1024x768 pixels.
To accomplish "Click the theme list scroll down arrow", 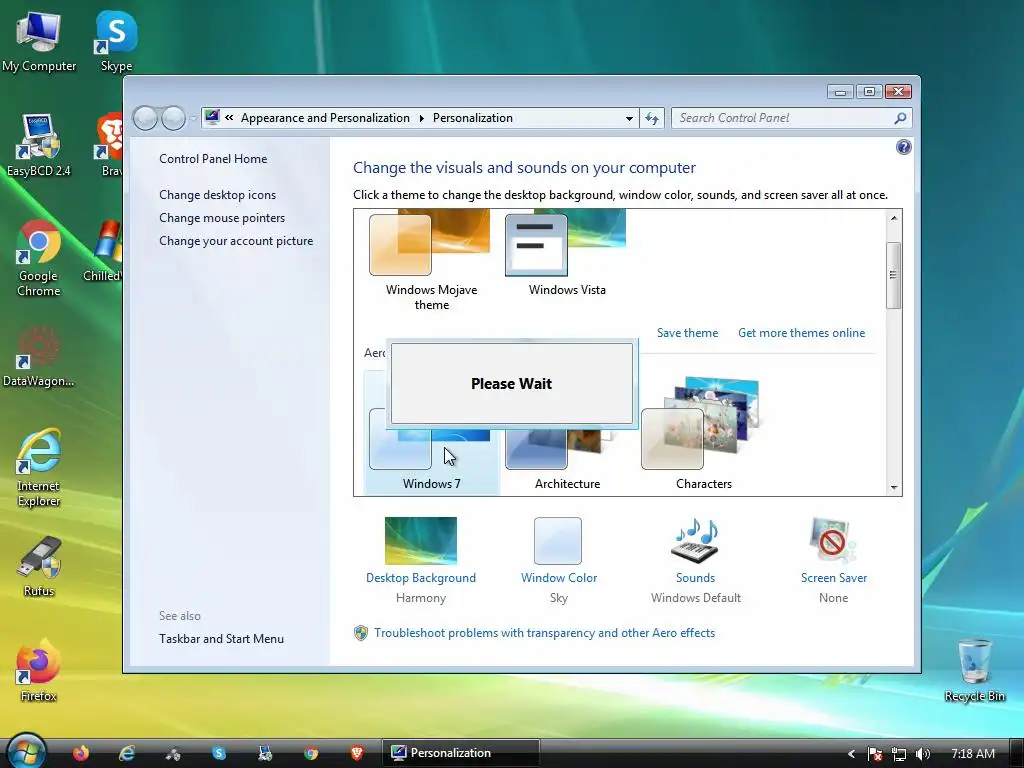I will click(894, 488).
